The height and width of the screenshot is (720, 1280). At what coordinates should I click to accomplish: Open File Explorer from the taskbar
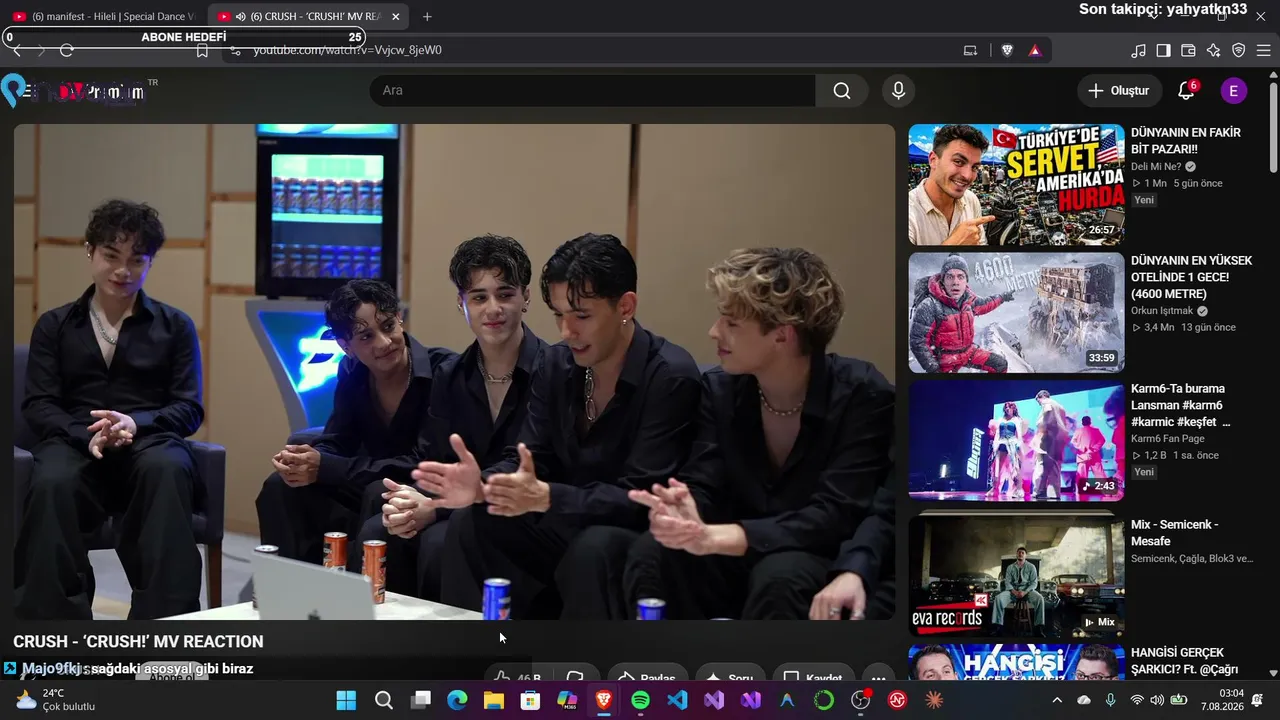[x=494, y=700]
